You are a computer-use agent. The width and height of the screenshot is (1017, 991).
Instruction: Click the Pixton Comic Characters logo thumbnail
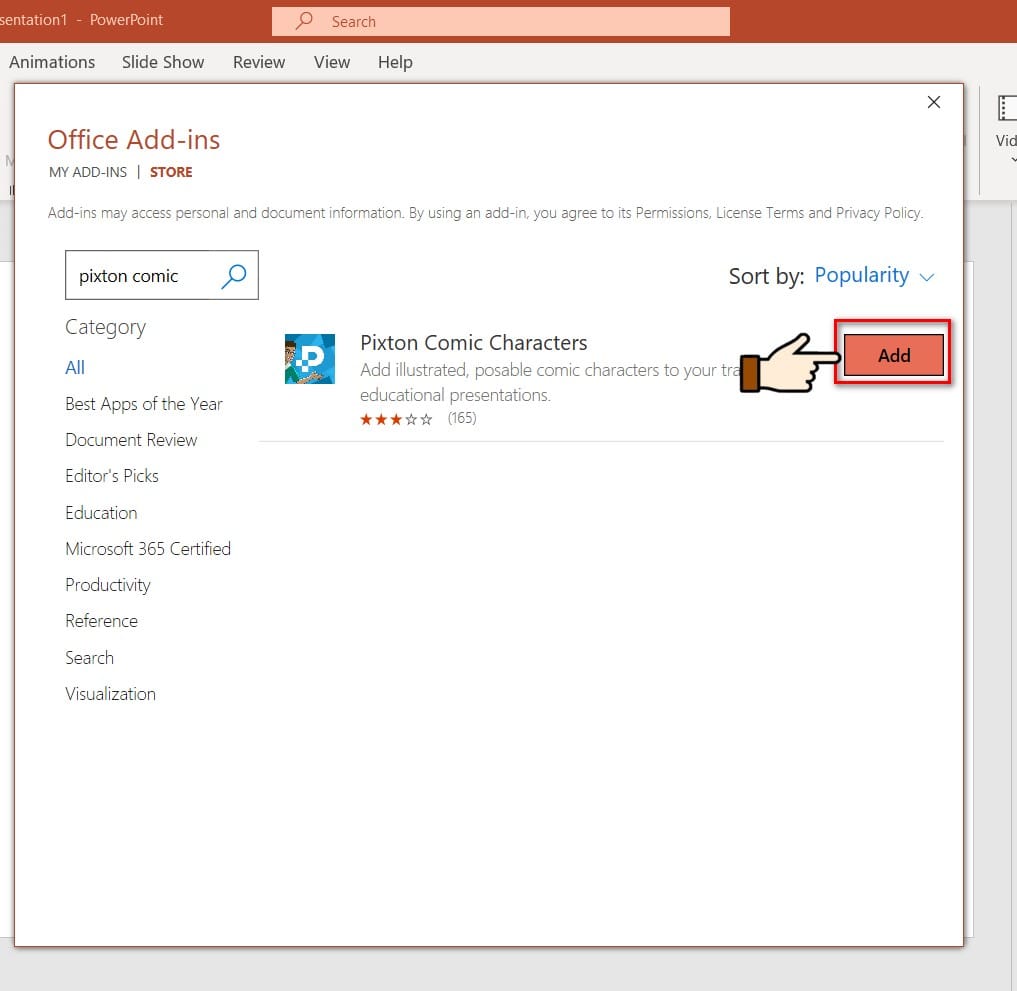point(310,359)
